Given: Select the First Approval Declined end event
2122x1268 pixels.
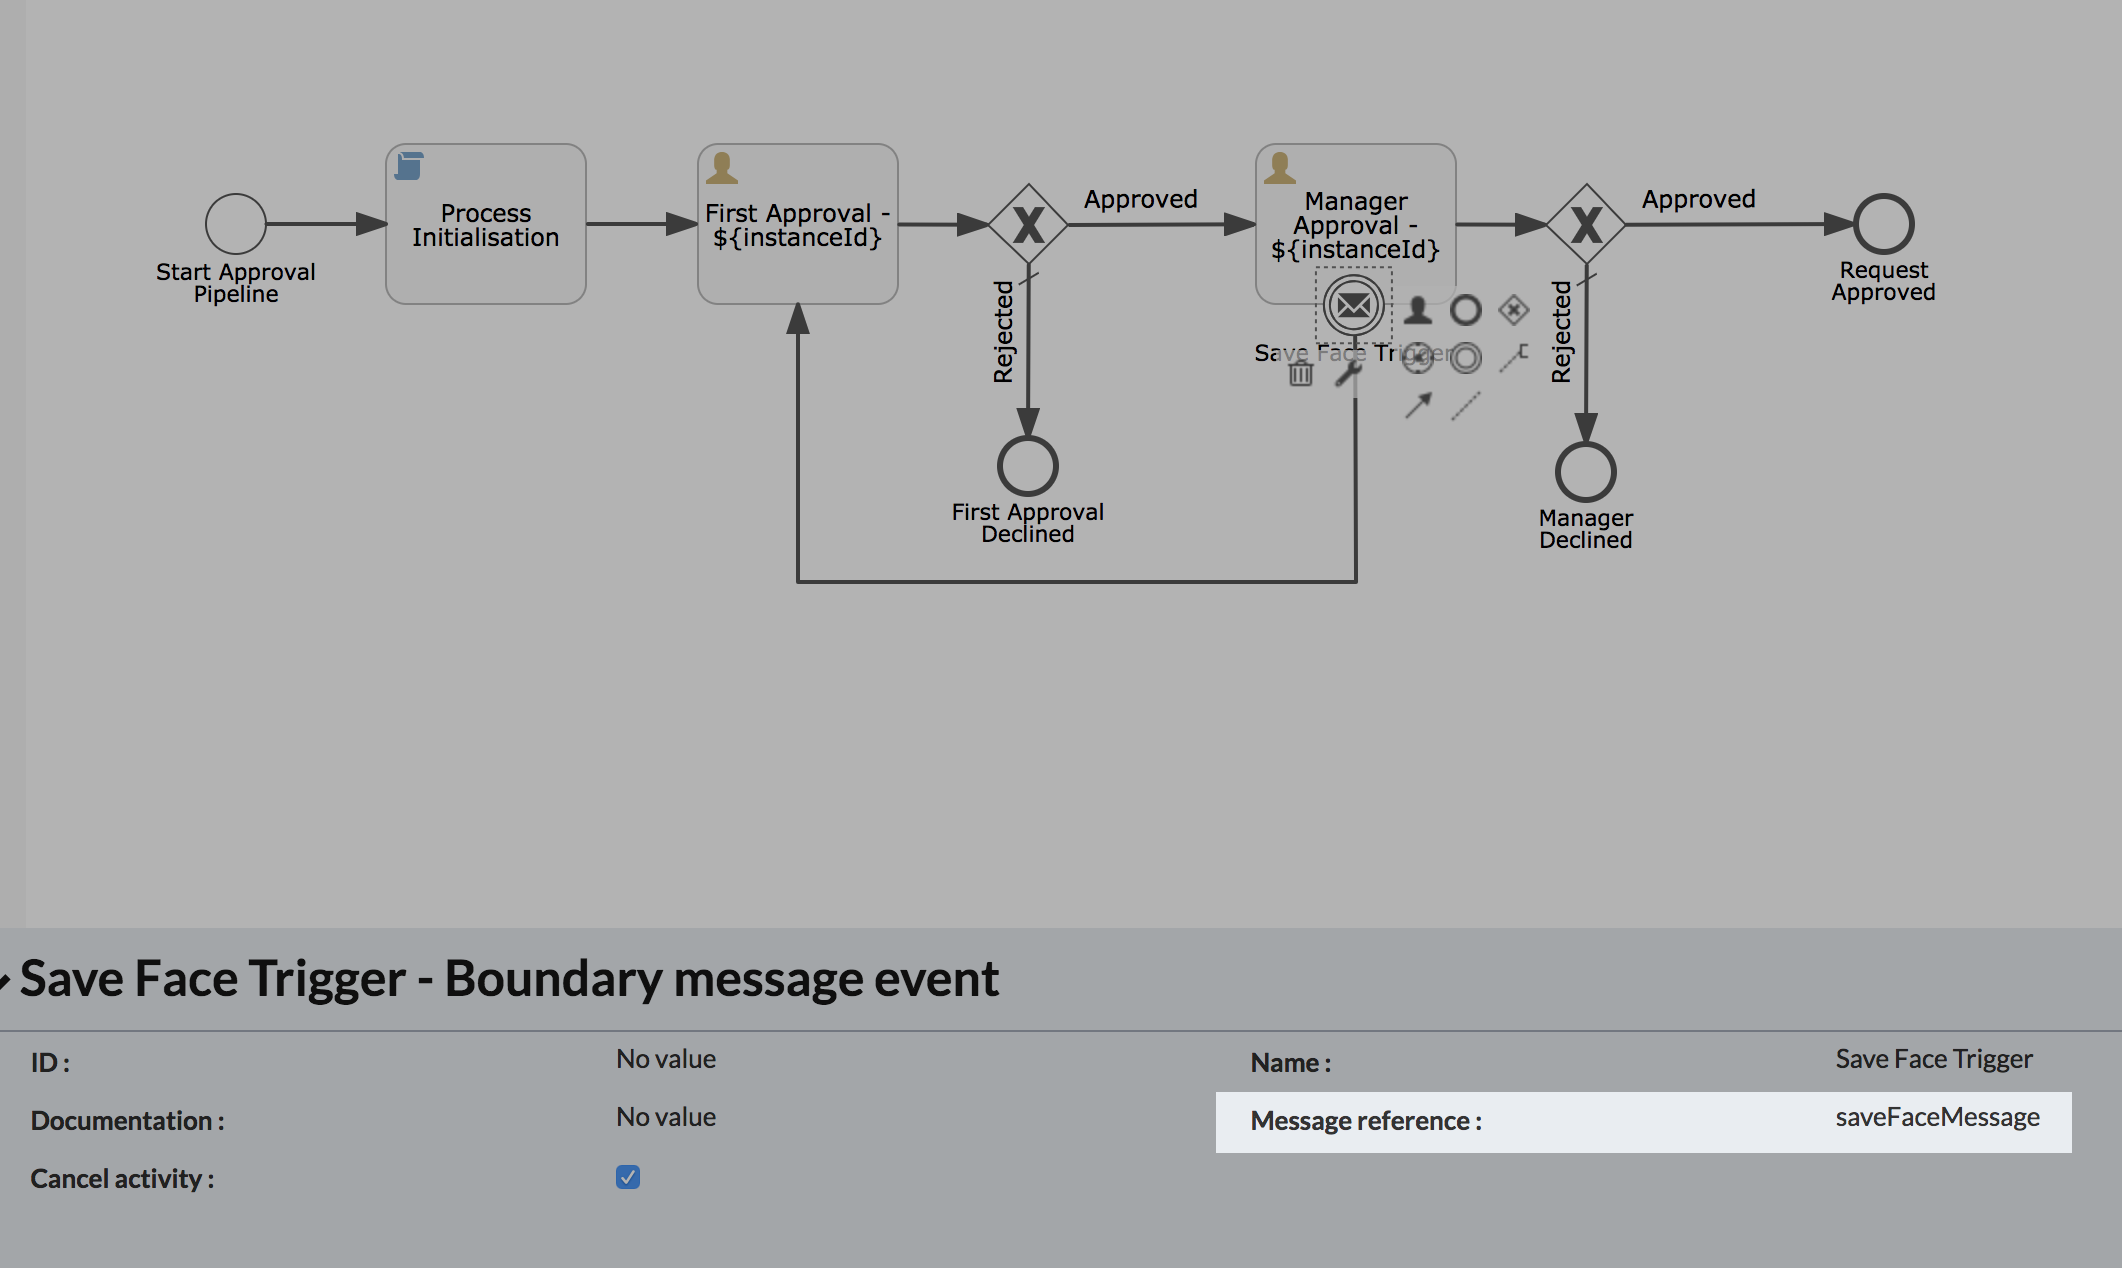Looking at the screenshot, I should click(x=1028, y=466).
